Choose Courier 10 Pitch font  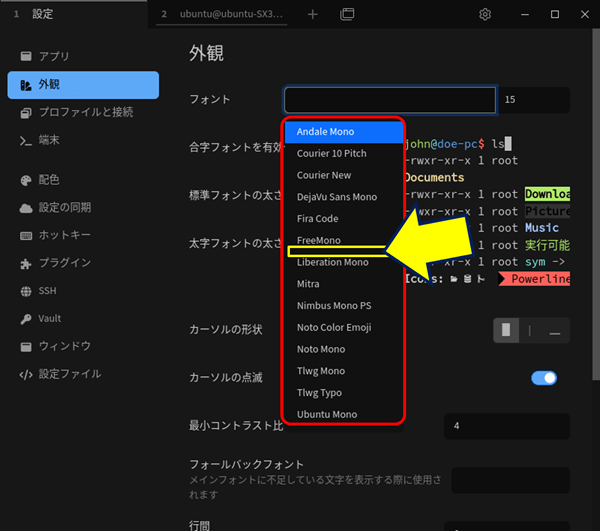[x=344, y=153]
